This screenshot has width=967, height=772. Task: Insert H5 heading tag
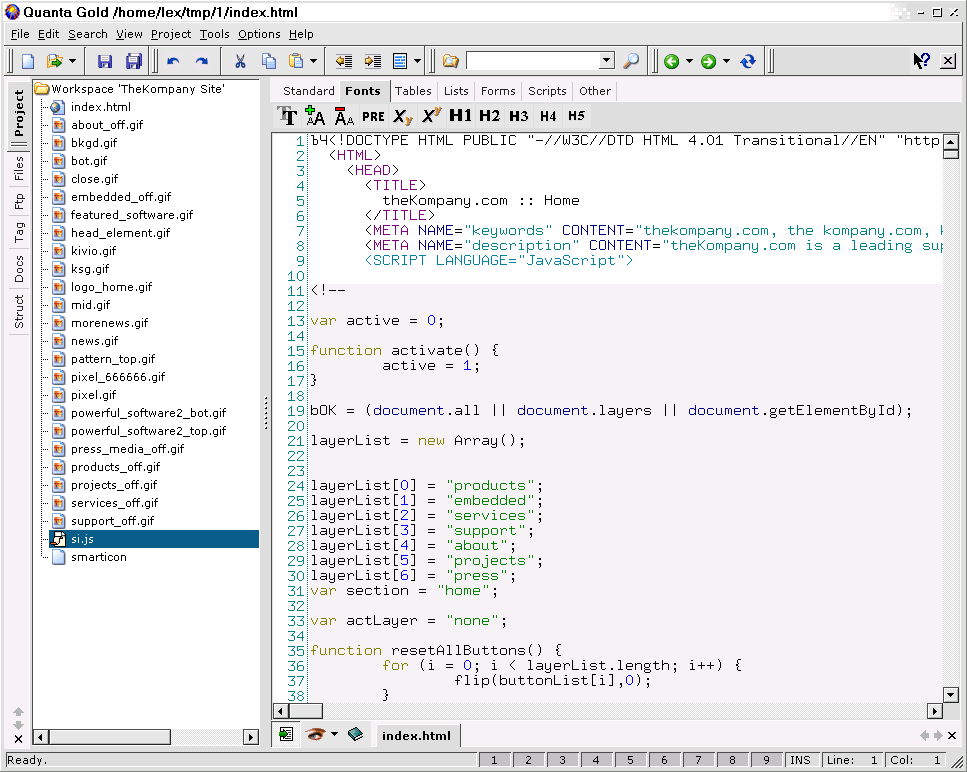click(576, 115)
